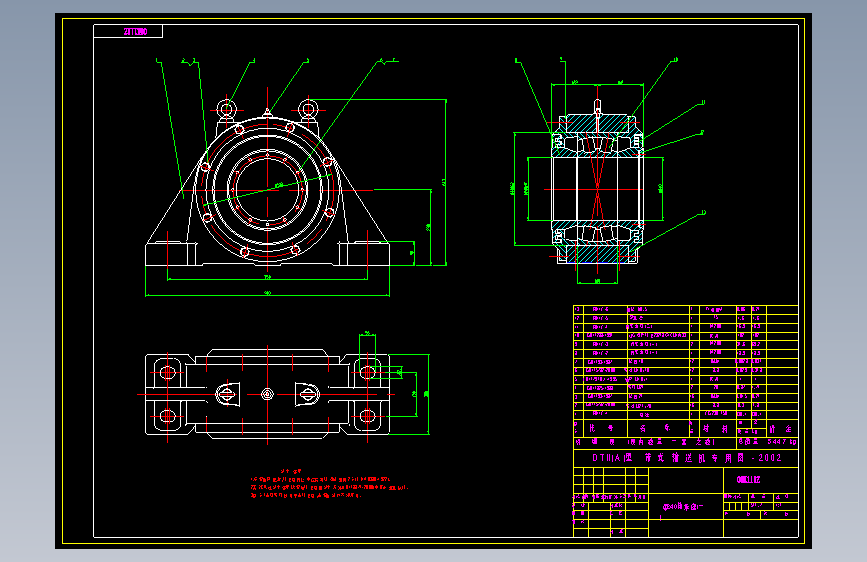Viewport: 867px width, 562px height.
Task: Select the overall base width dimension line
Action: (268, 295)
